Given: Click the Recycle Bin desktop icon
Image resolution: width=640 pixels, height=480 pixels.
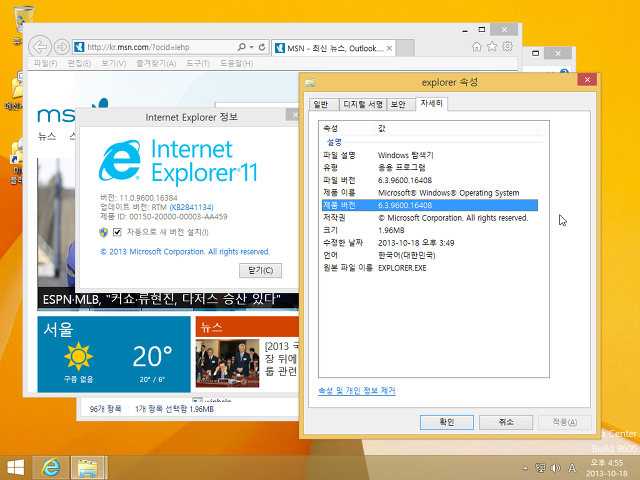Looking at the screenshot, I should 24,20.
